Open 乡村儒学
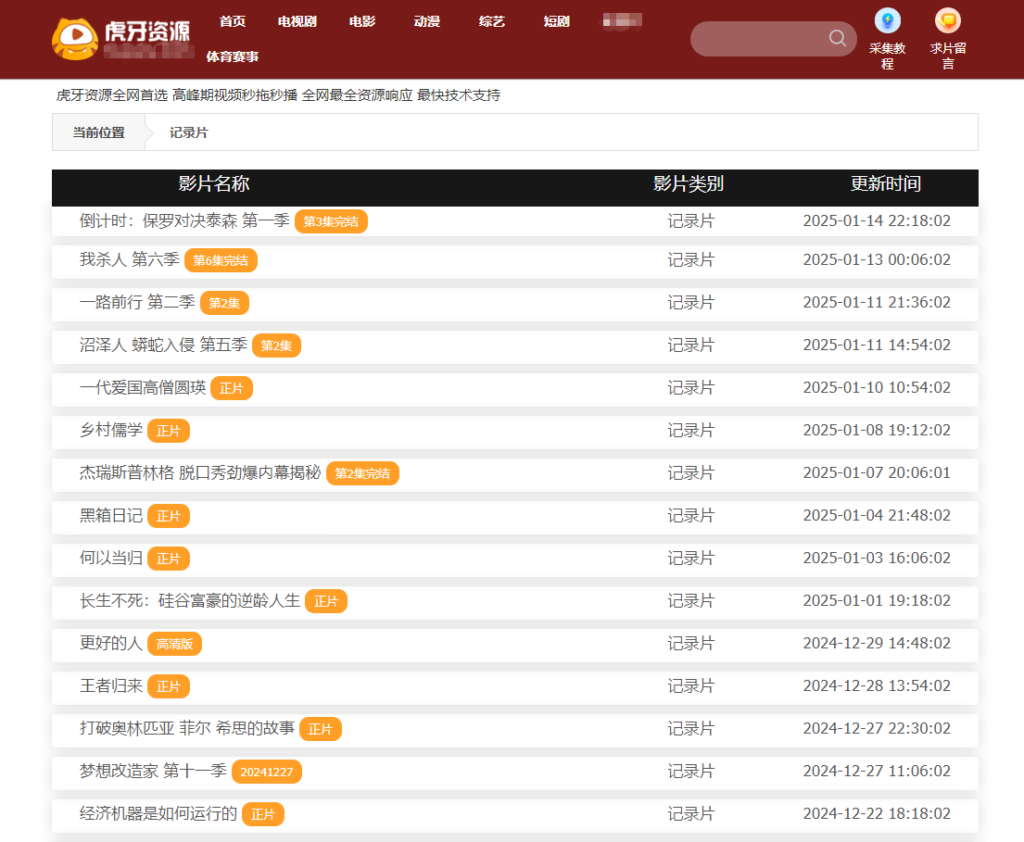 111,430
